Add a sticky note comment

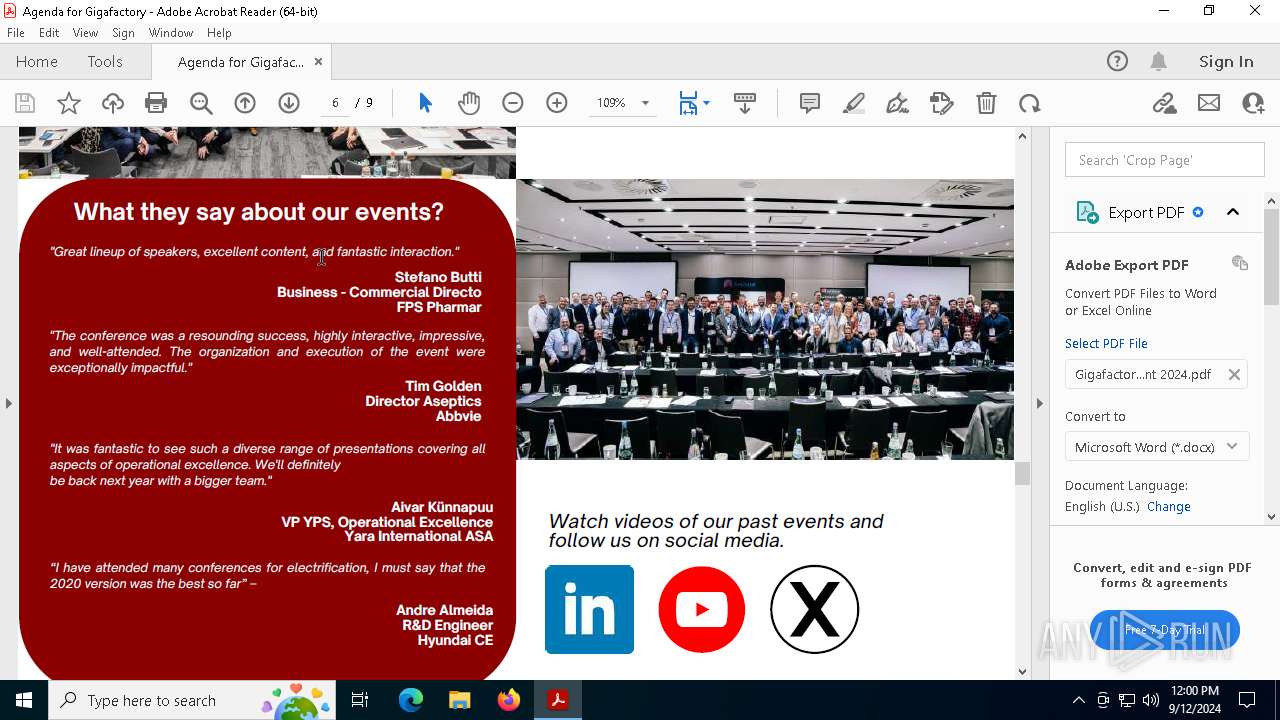[810, 103]
